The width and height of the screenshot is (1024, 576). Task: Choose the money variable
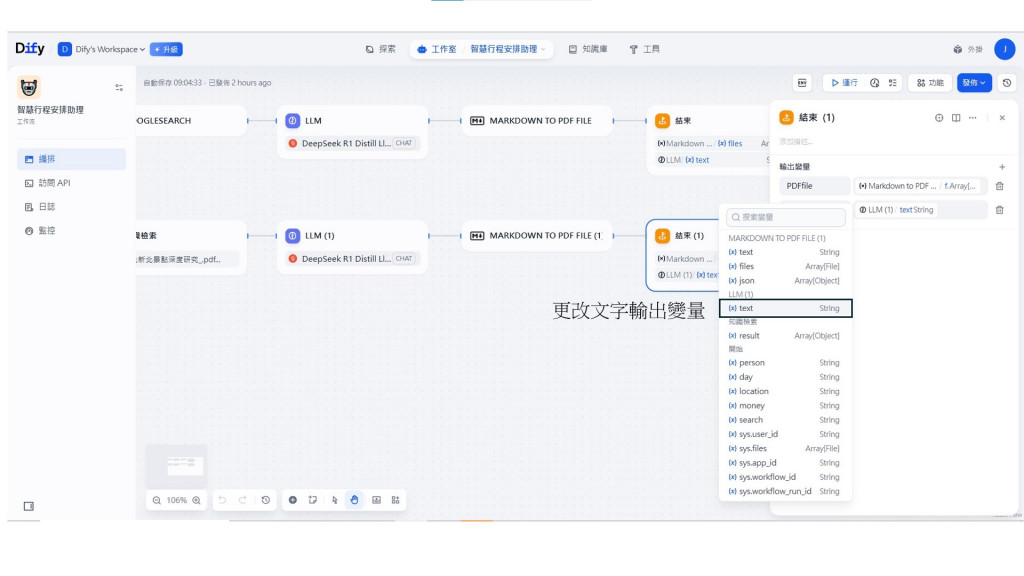[x=784, y=406]
